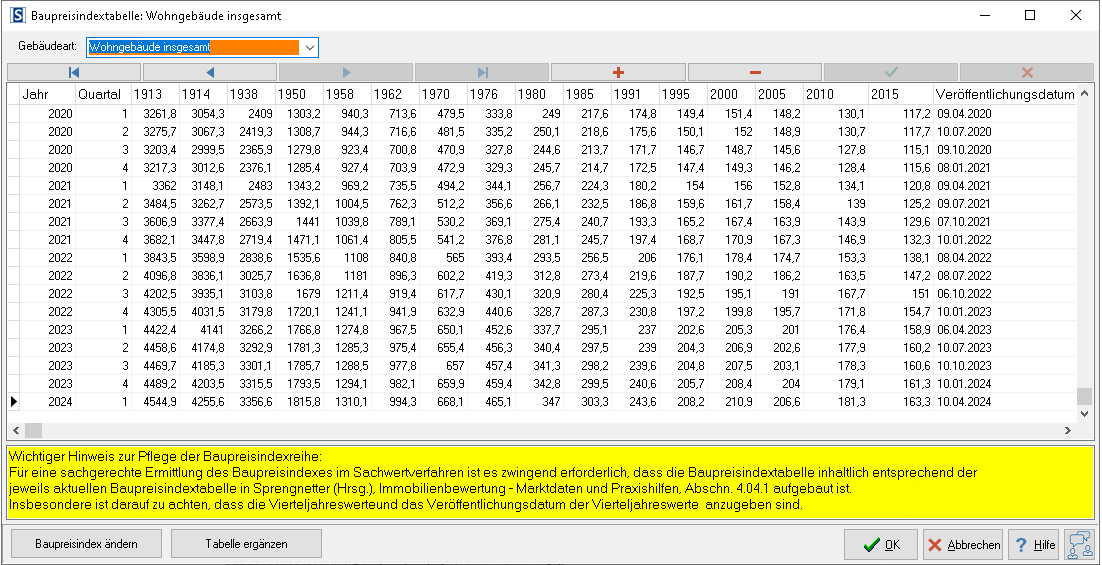The width and height of the screenshot is (1102, 565).
Task: Select date 10.04.2024 cell
Action: 1005,402
